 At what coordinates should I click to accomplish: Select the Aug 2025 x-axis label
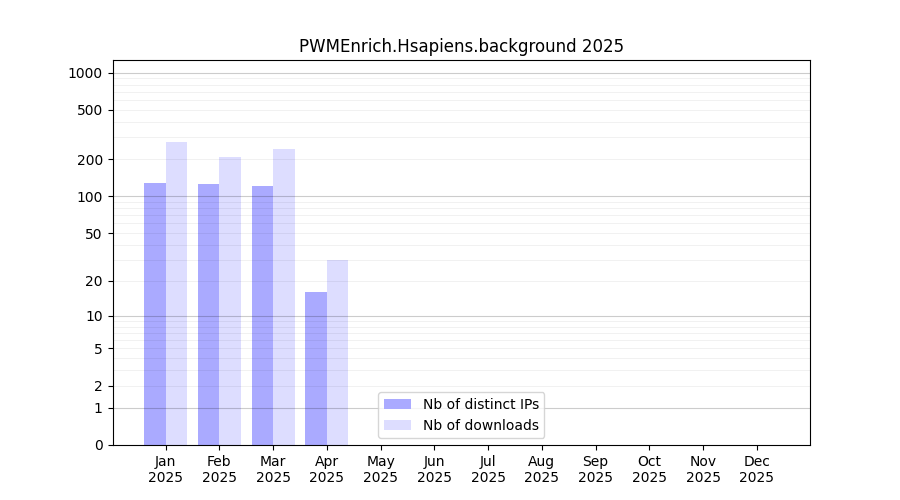(x=541, y=469)
